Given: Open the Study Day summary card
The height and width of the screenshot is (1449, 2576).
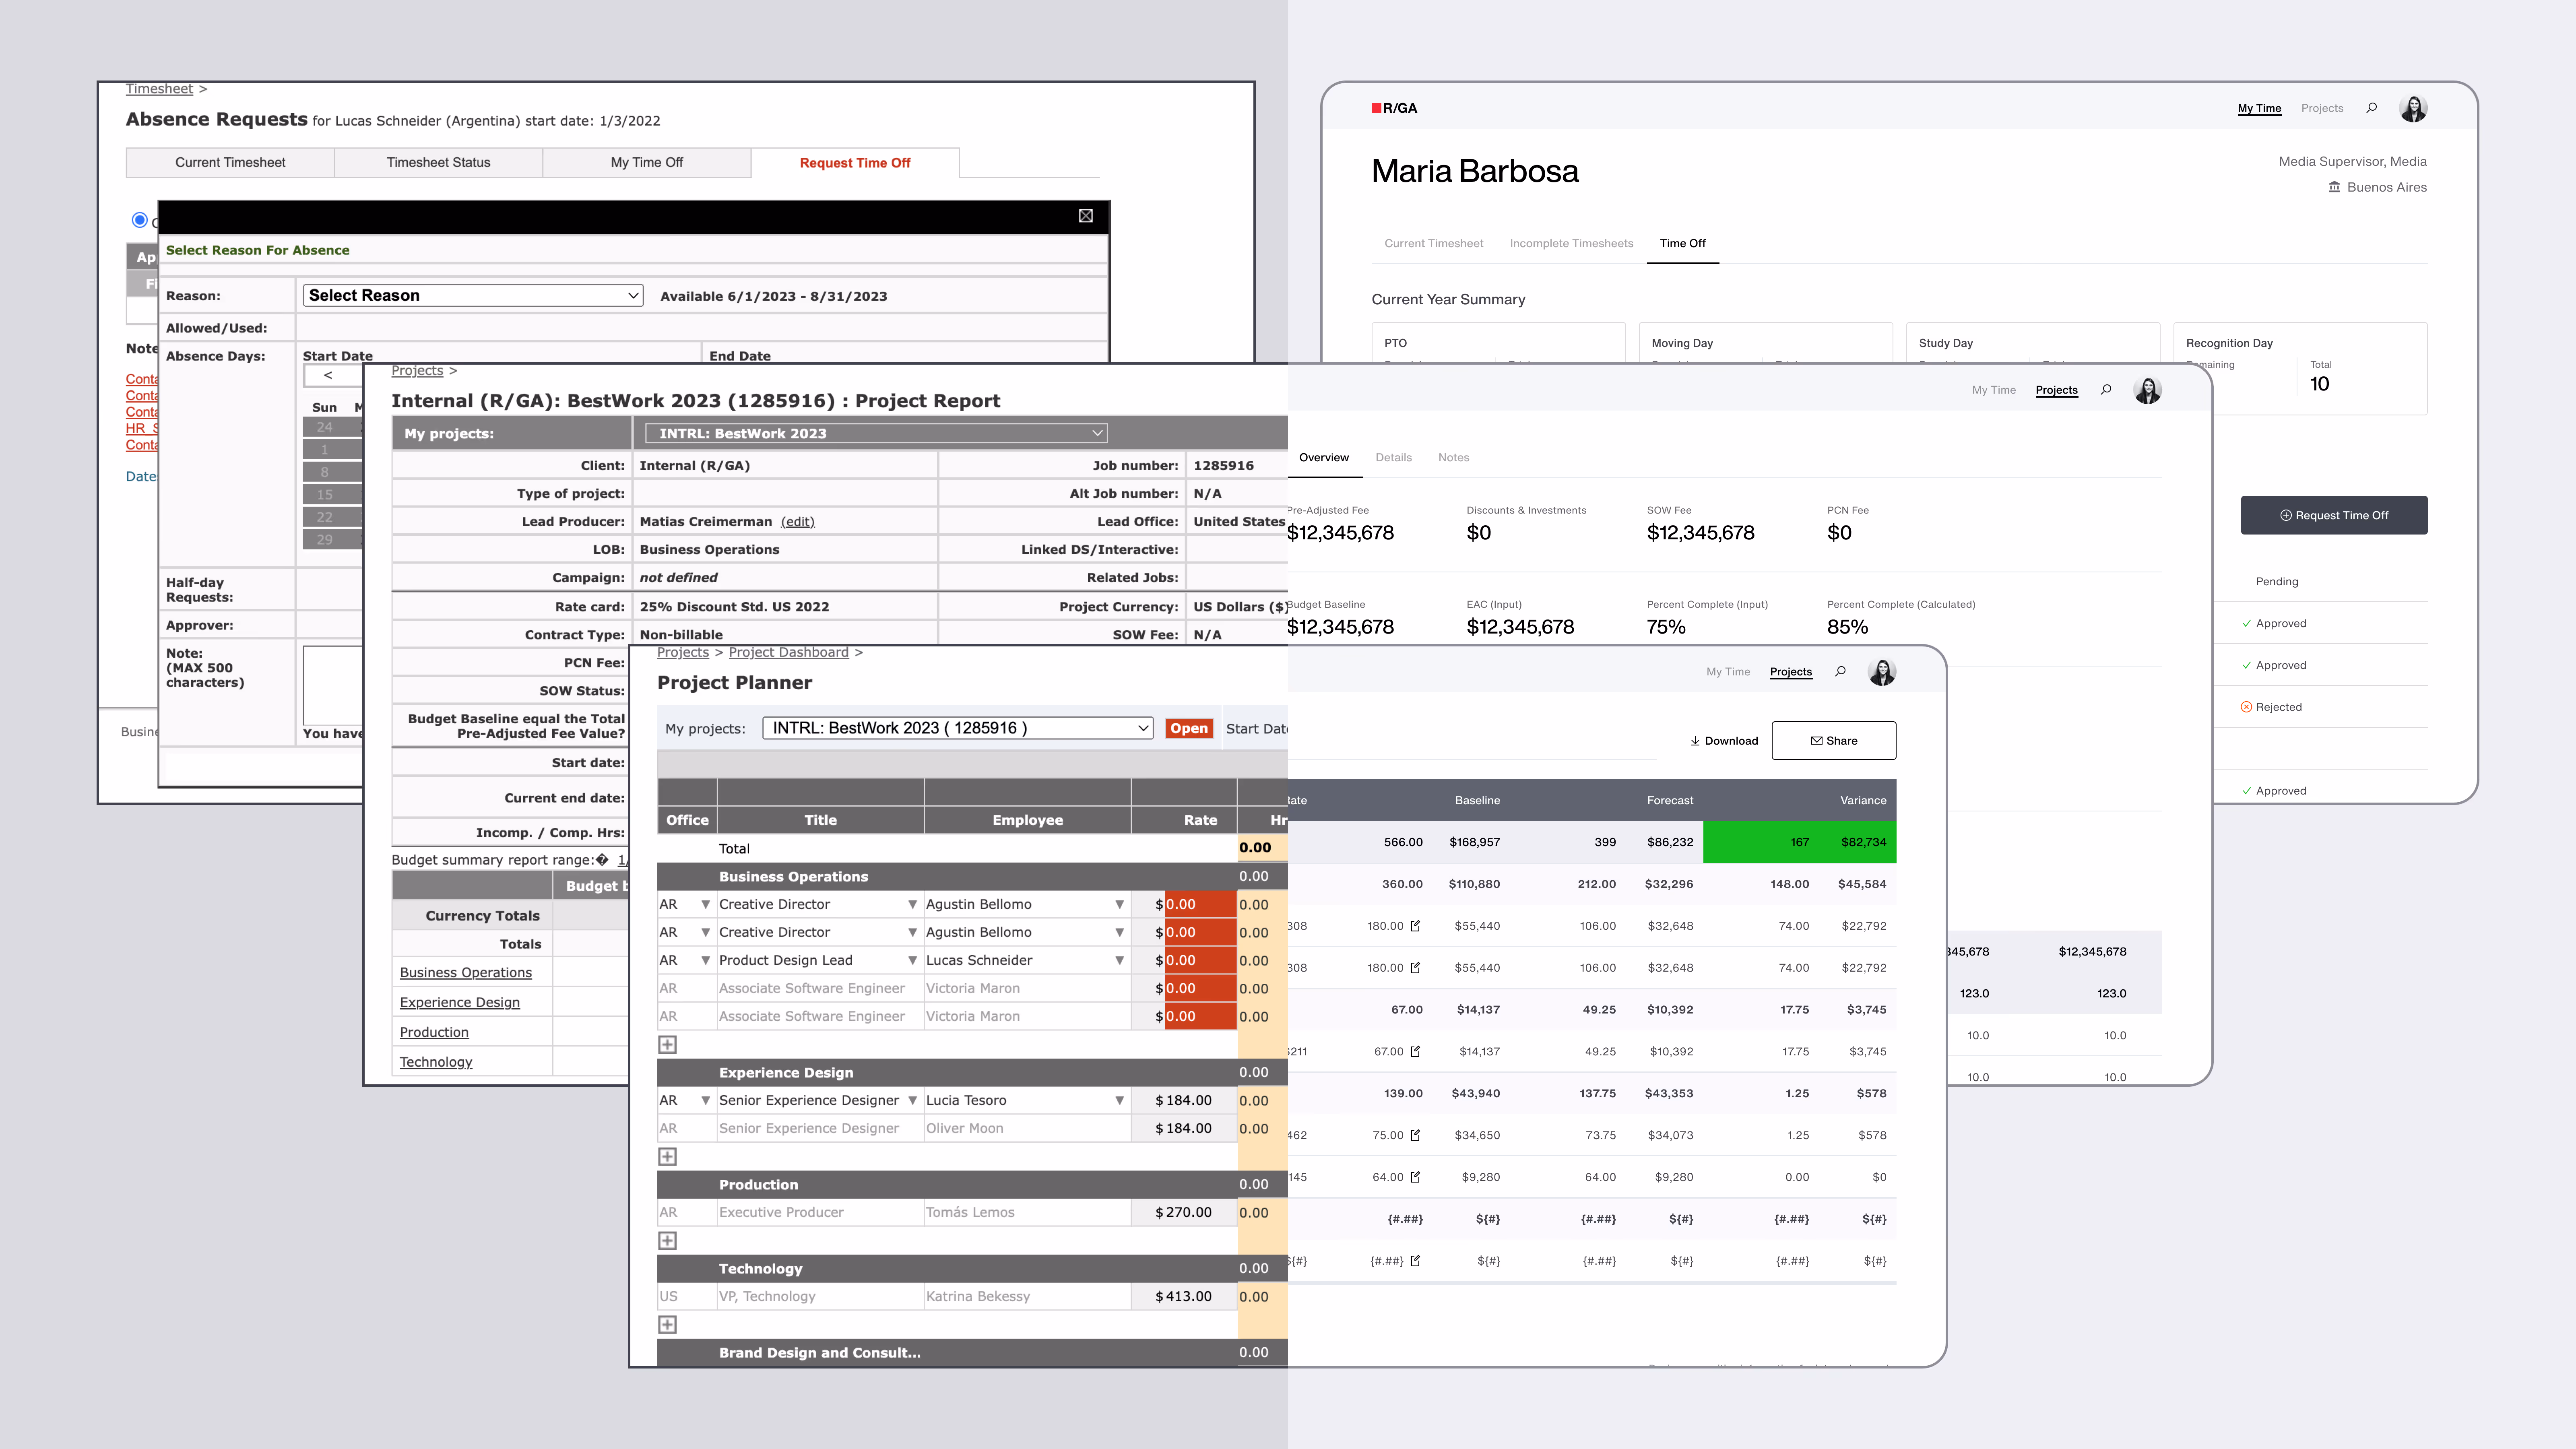Looking at the screenshot, I should coord(2033,343).
